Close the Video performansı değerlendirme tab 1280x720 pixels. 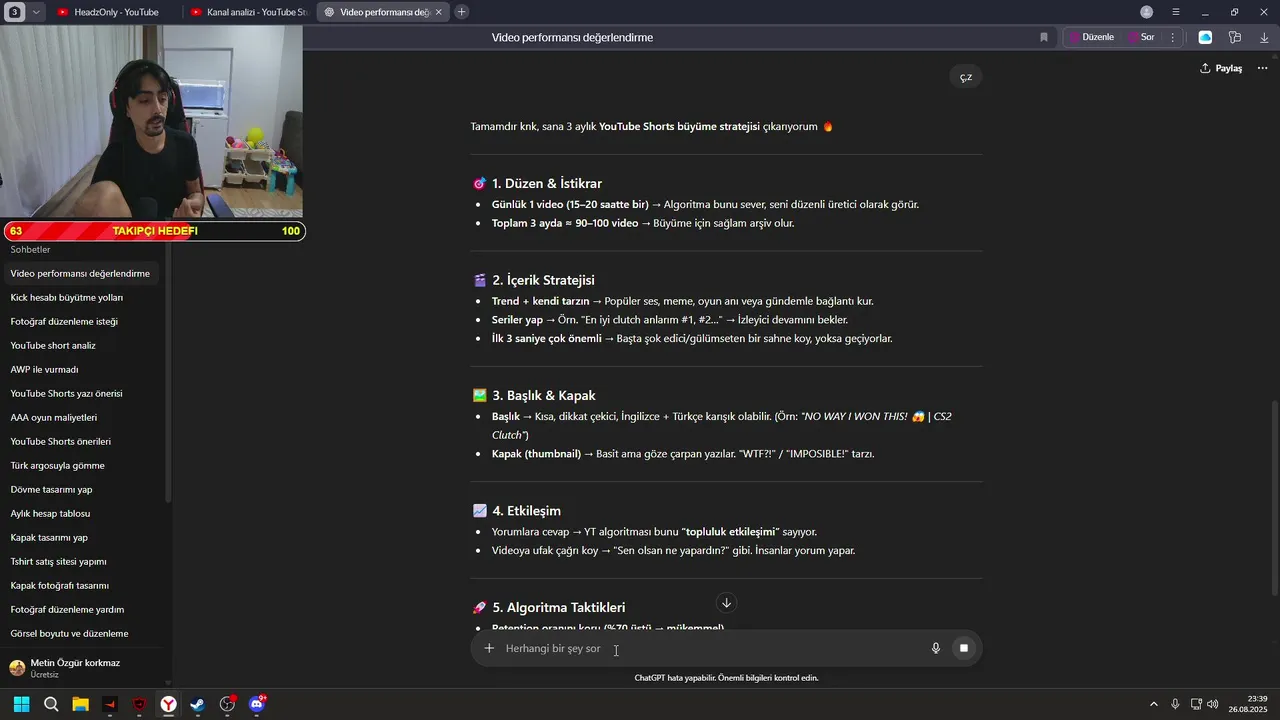438,12
